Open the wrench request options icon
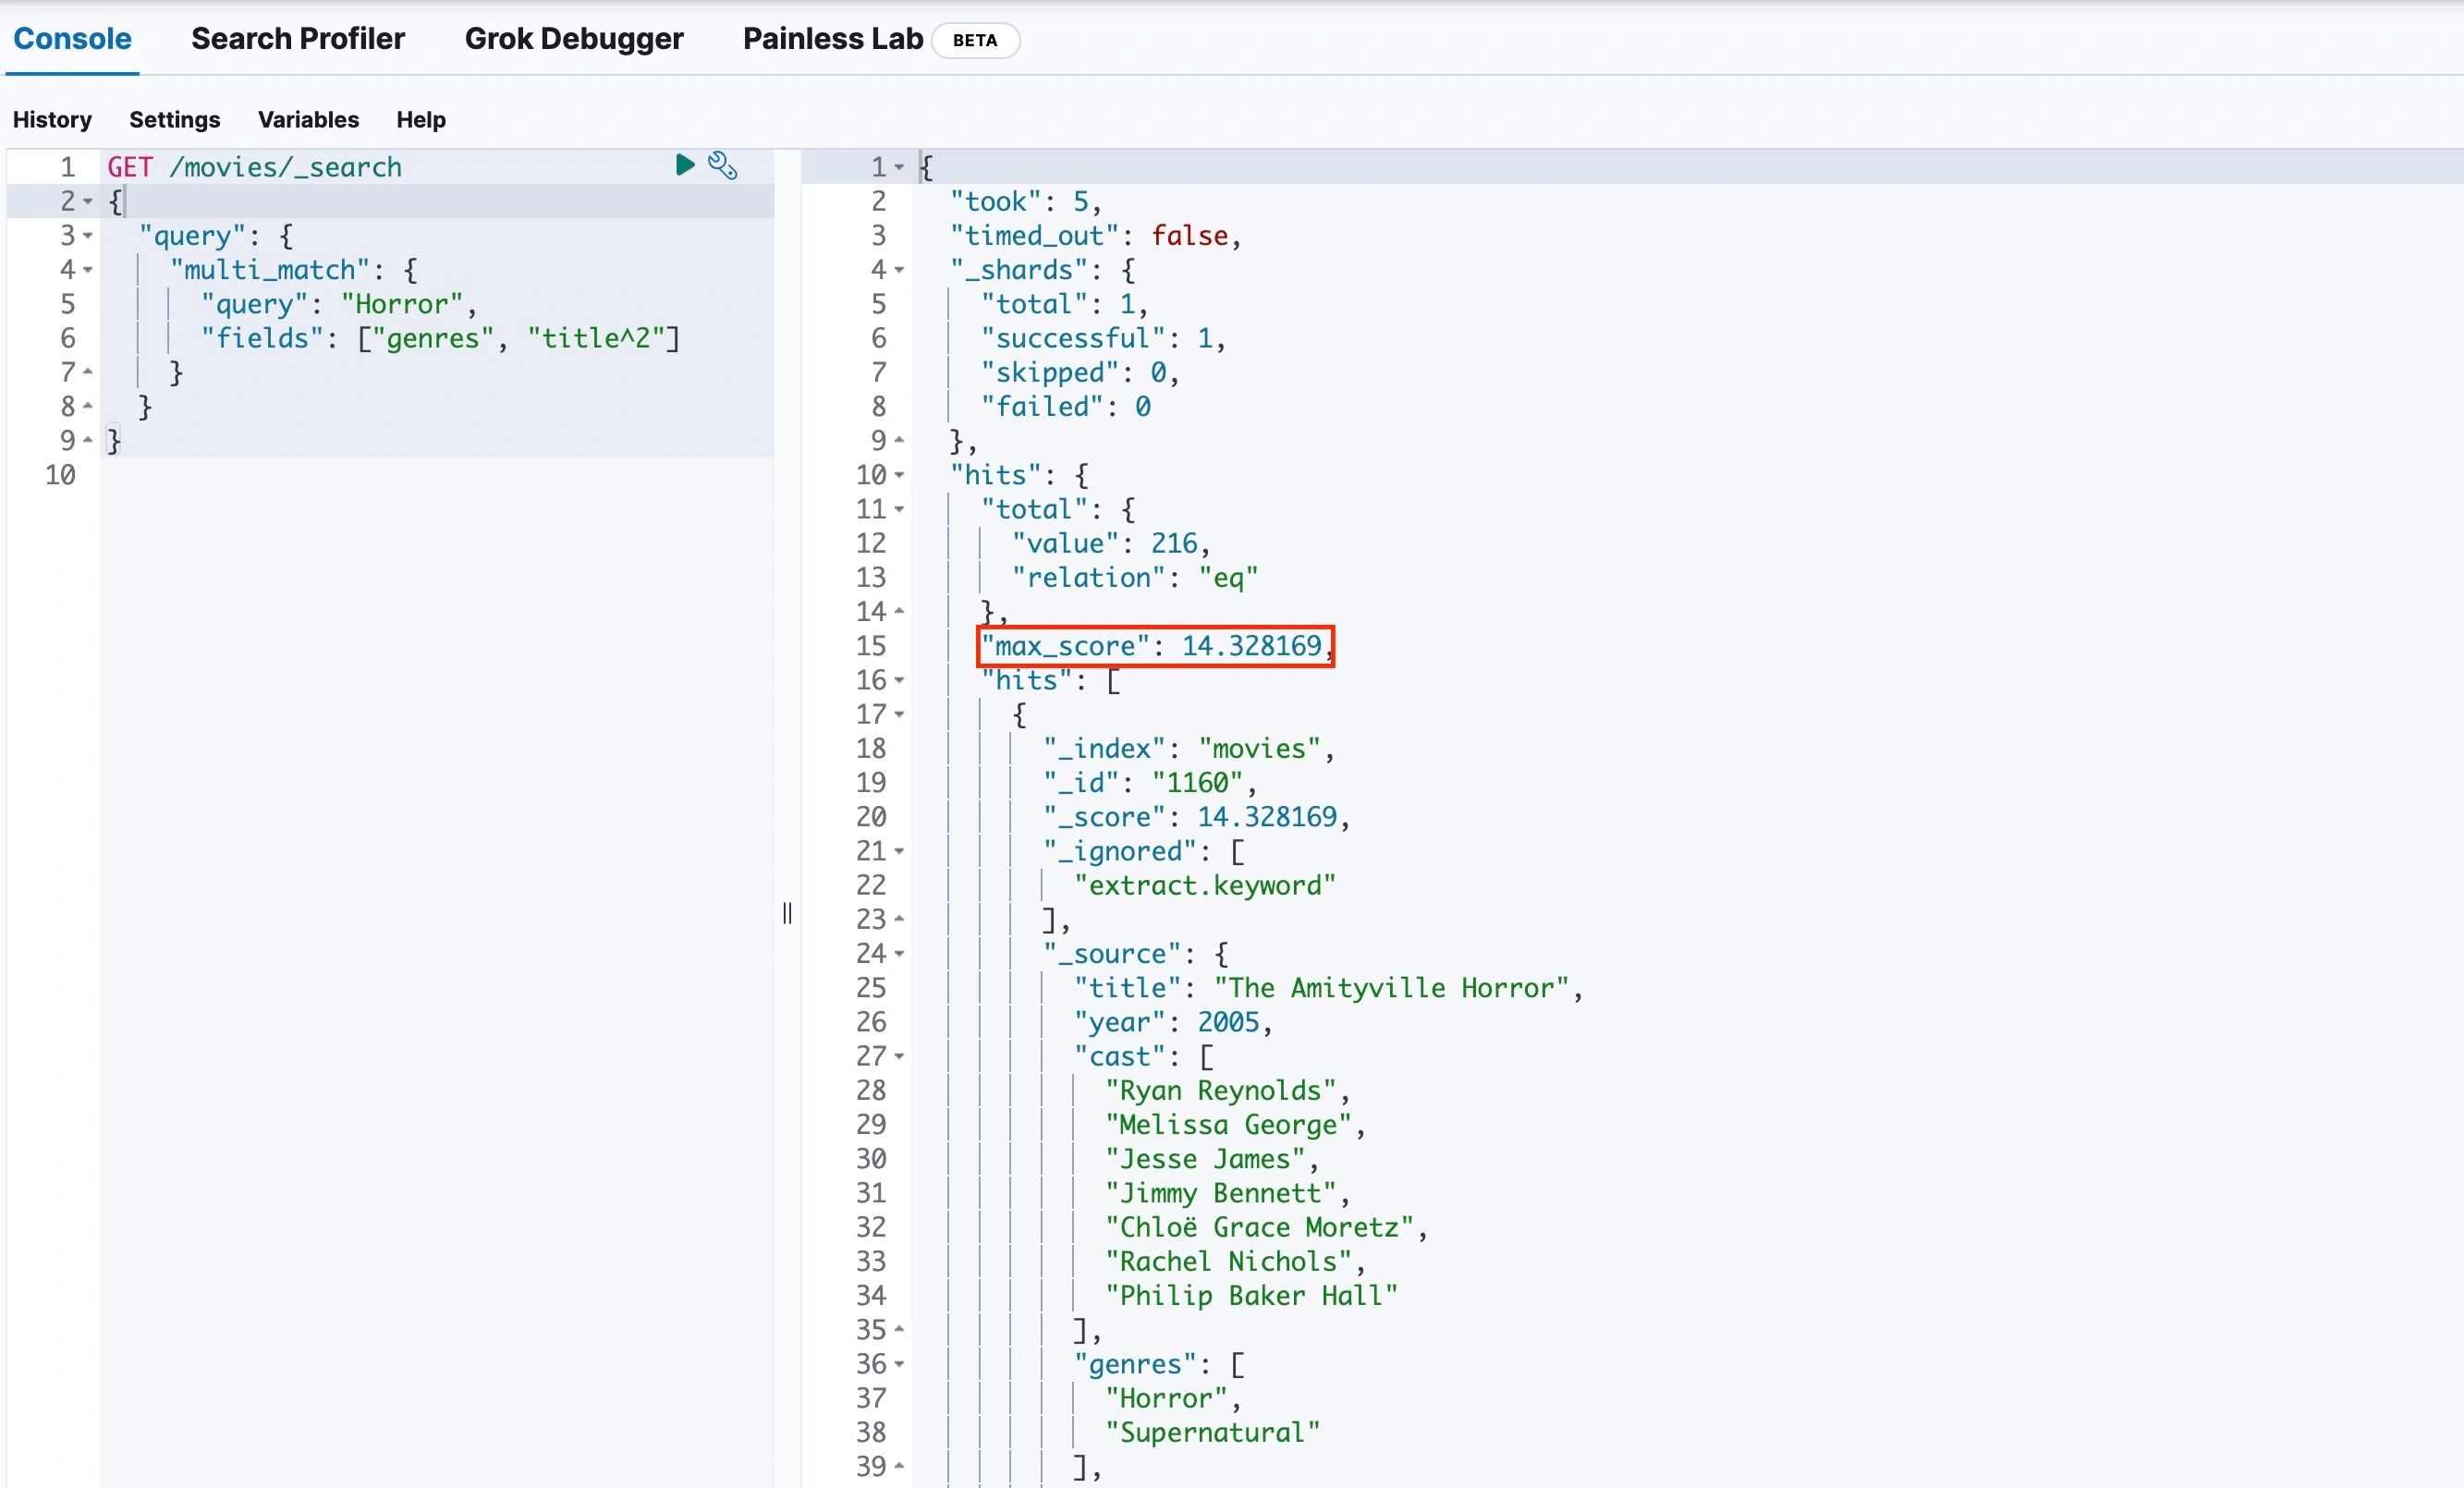 (722, 165)
